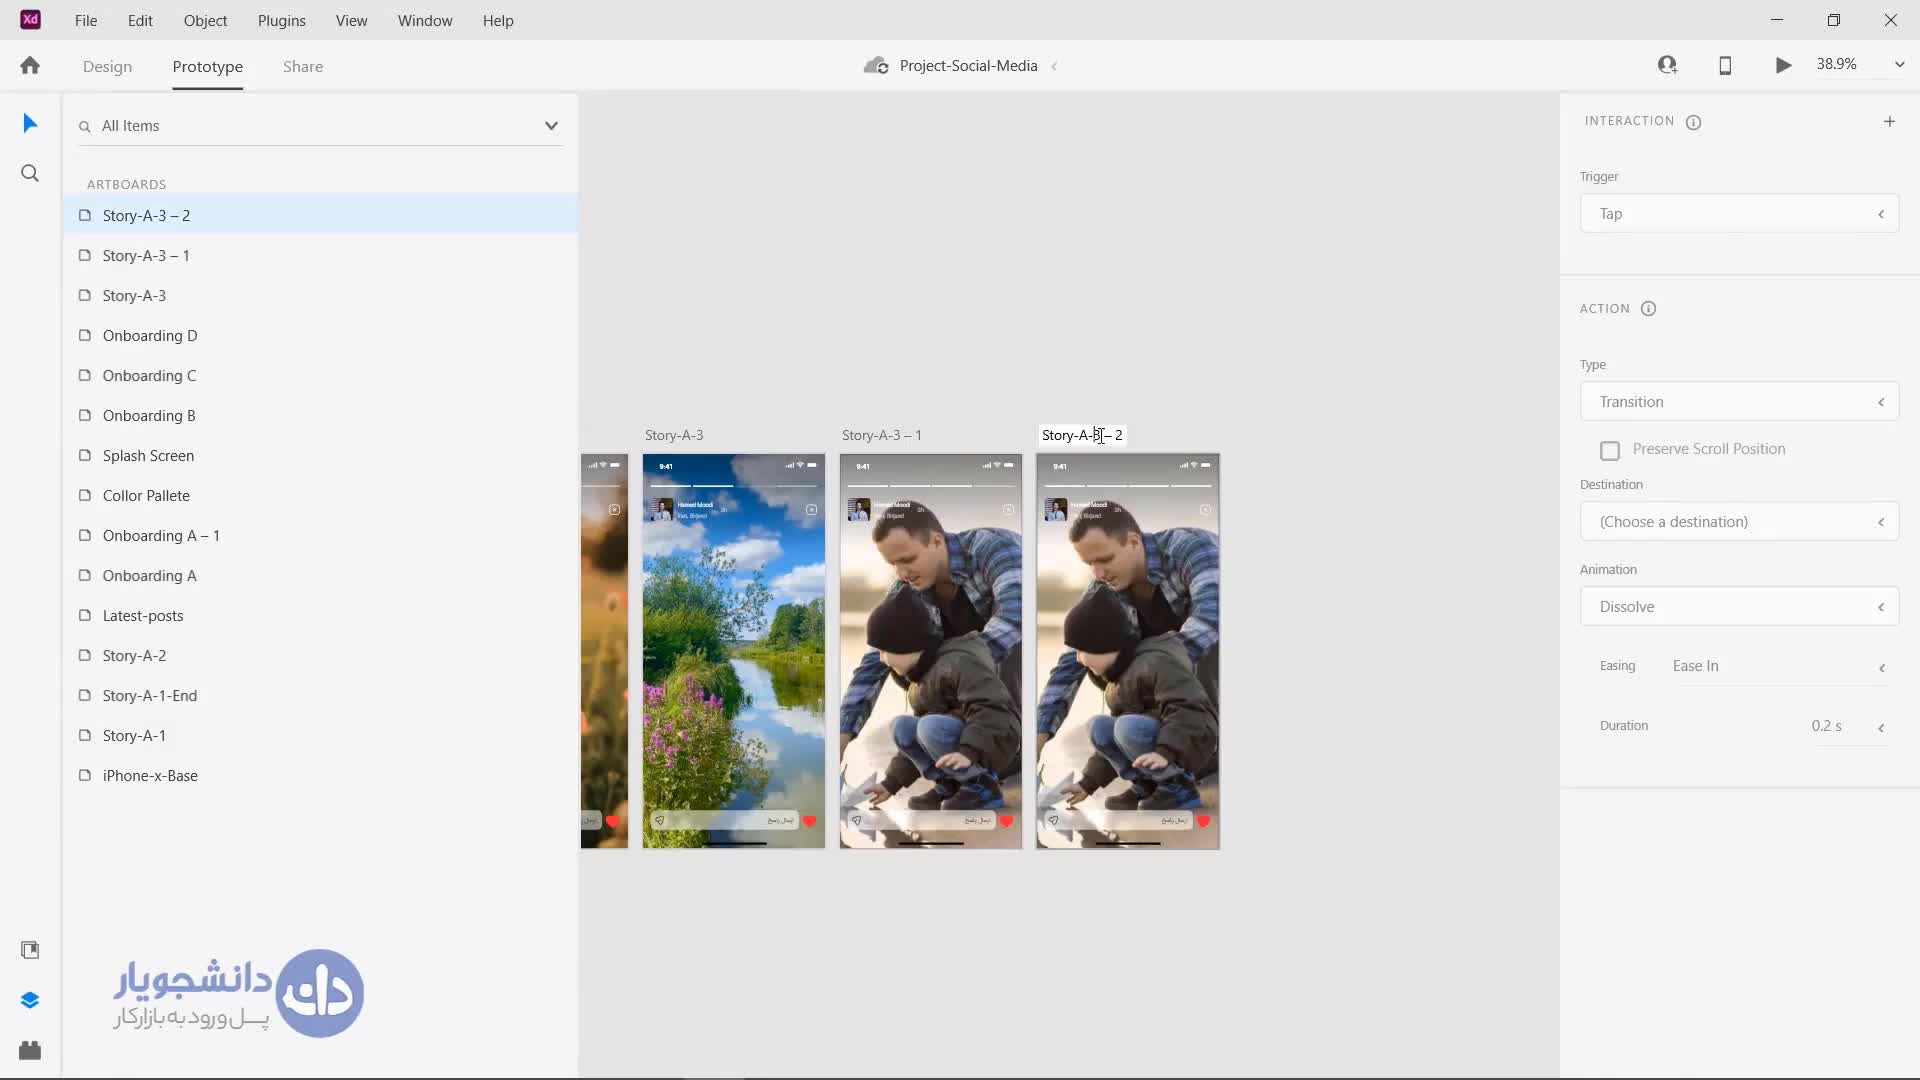Viewport: 1920px width, 1080px height.
Task: Open the Destination dropdown
Action: [x=1739, y=522]
